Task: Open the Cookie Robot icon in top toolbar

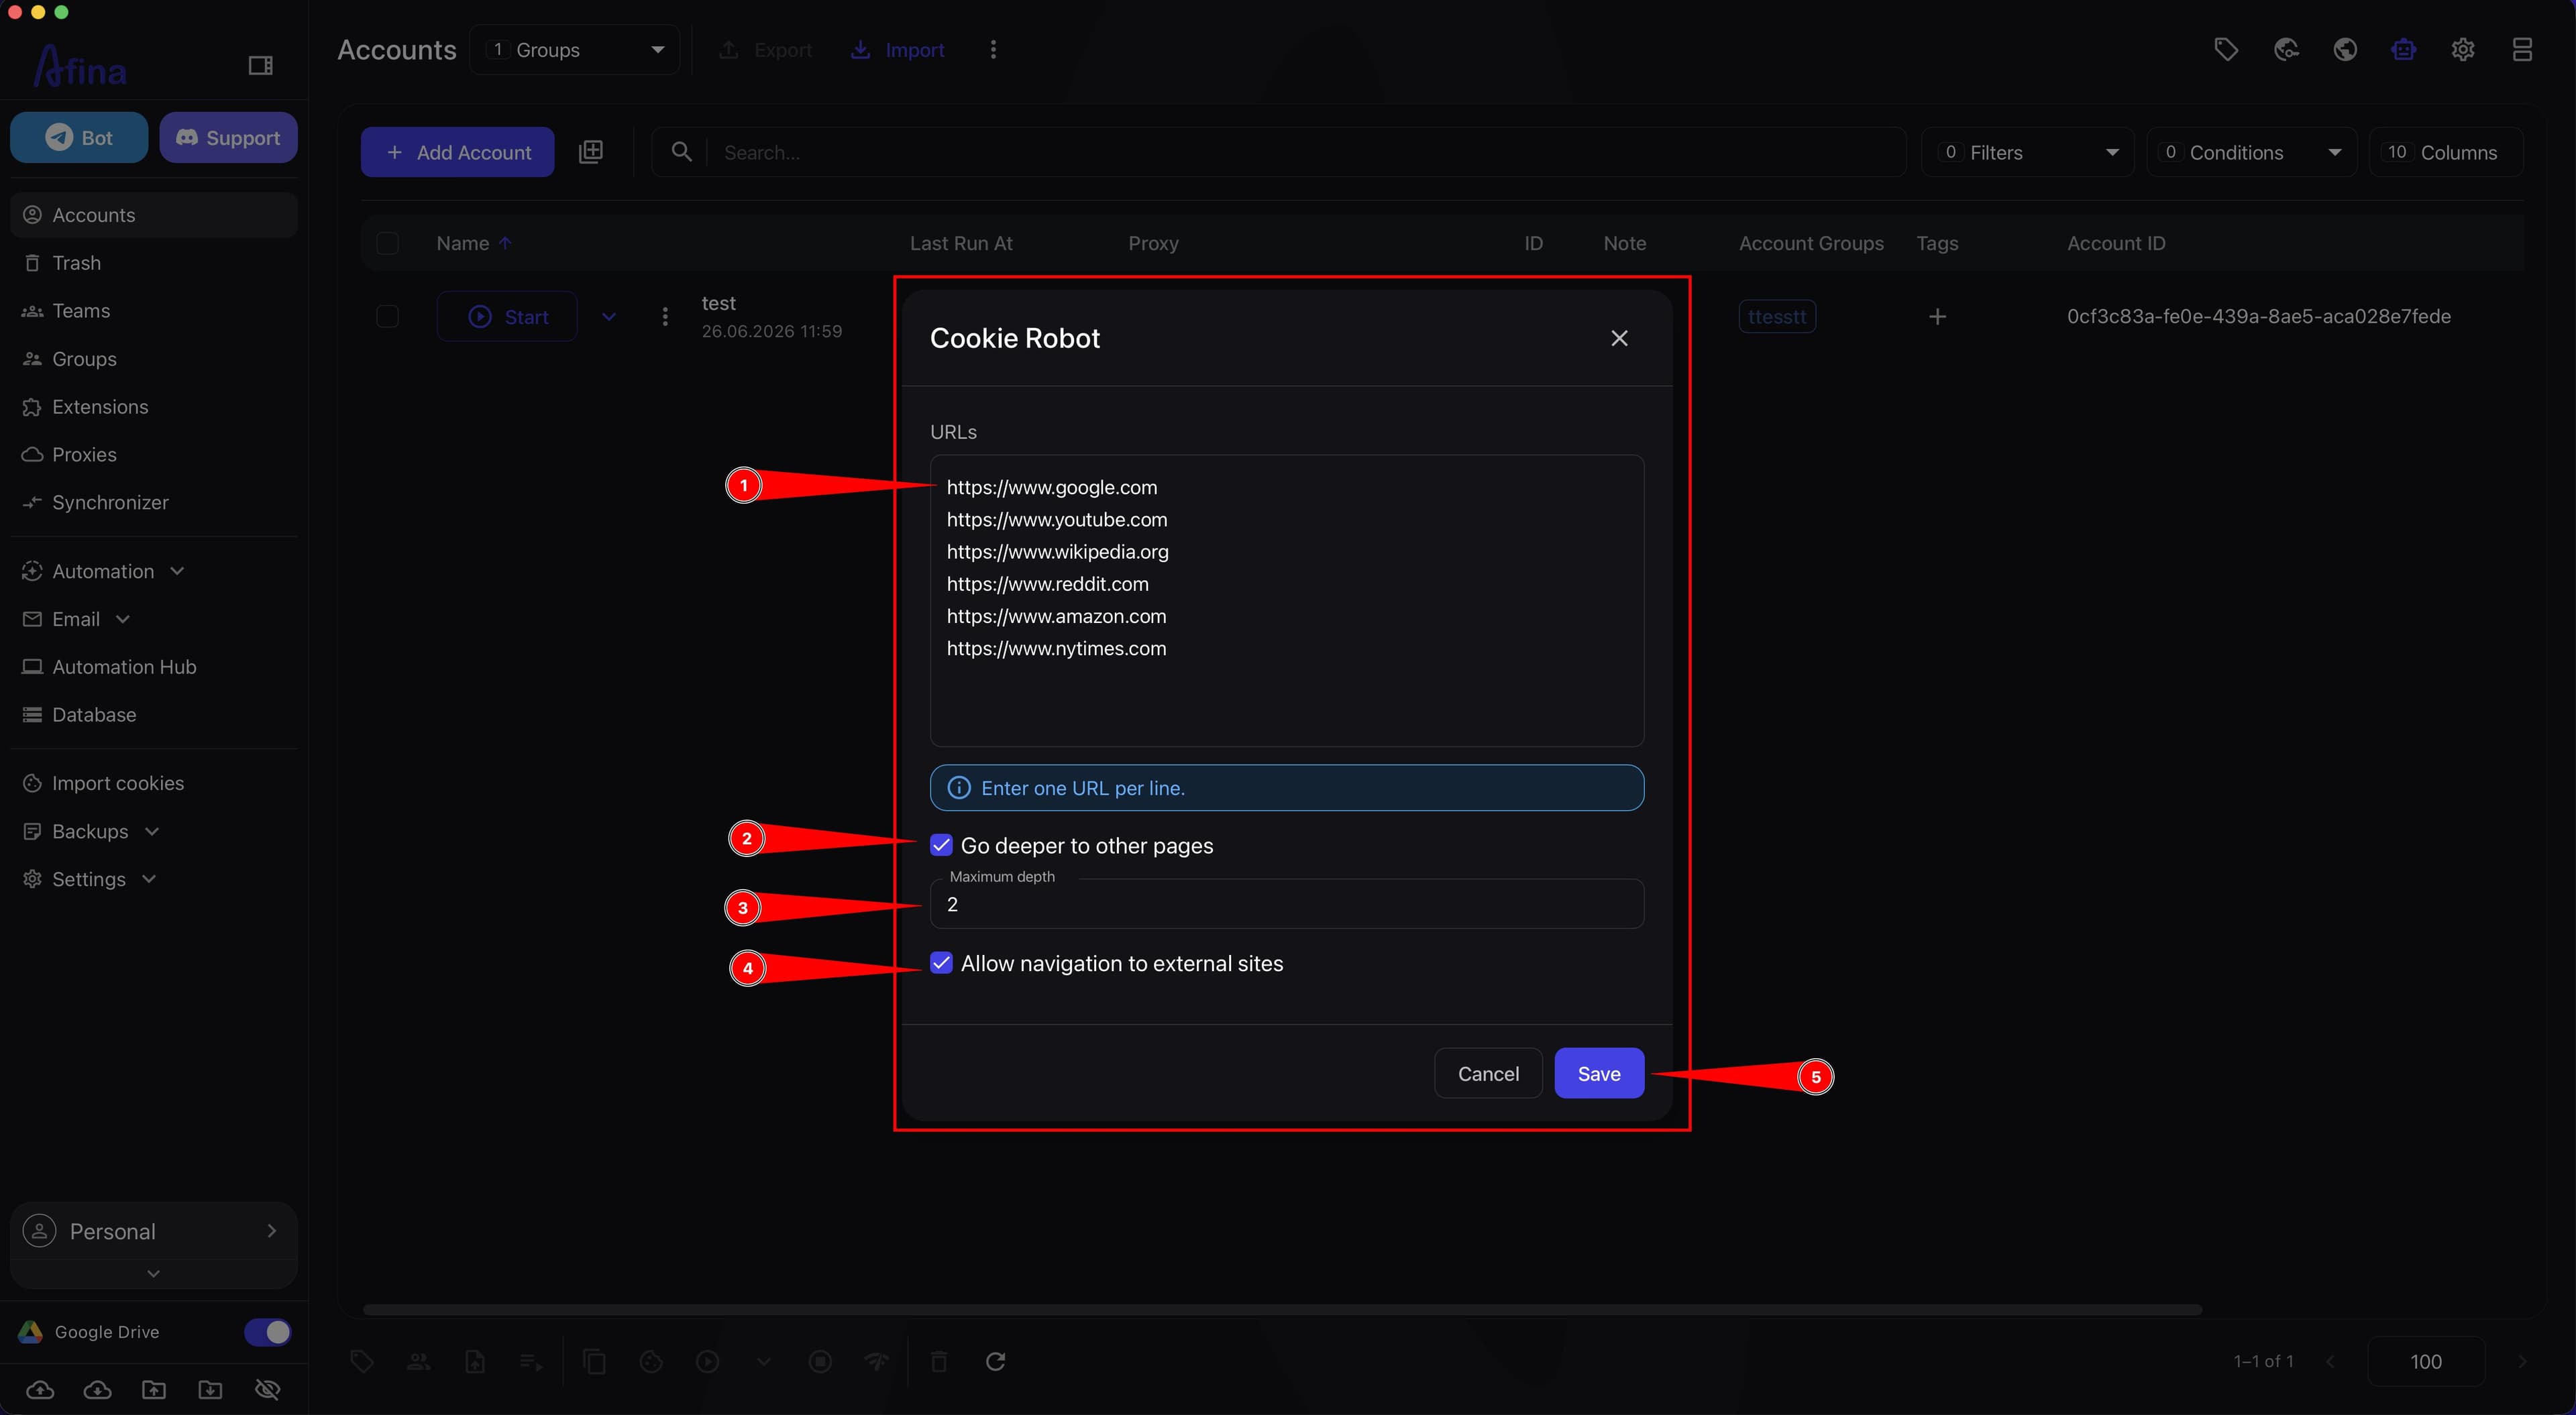Action: click(x=2403, y=49)
